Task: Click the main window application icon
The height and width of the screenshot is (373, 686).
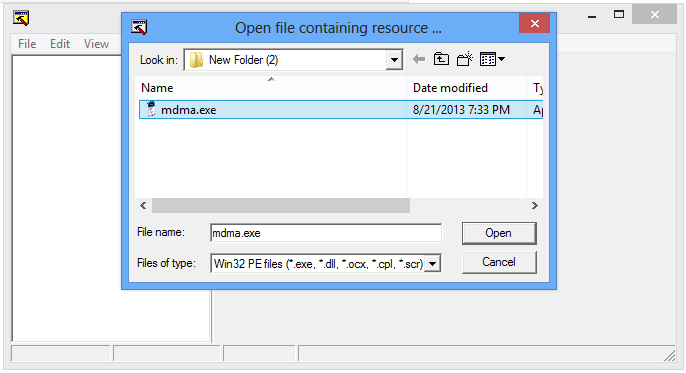Action: [x=21, y=18]
